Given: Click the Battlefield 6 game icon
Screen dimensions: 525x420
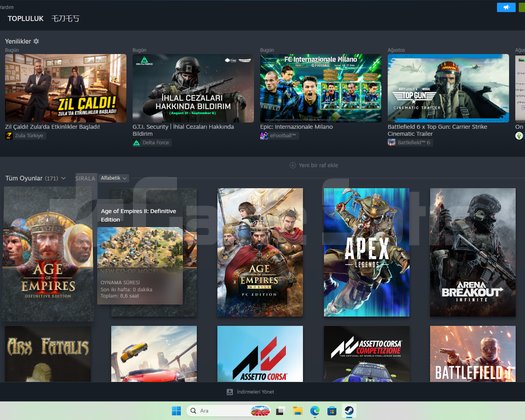Looking at the screenshot, I should (391, 143).
